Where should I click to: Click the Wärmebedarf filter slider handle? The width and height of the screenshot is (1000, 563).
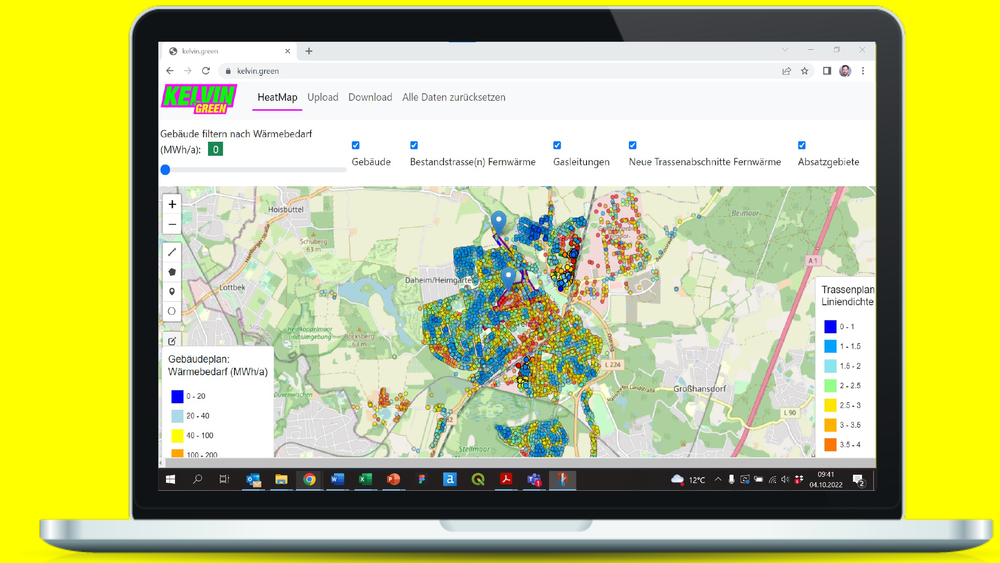pyautogui.click(x=165, y=170)
